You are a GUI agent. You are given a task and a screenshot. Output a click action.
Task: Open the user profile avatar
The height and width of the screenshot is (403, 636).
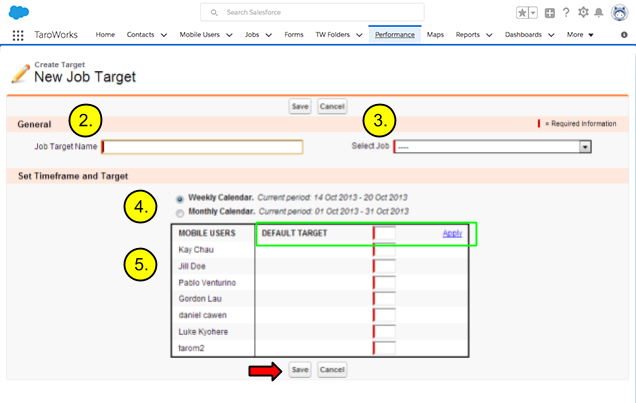click(x=618, y=13)
